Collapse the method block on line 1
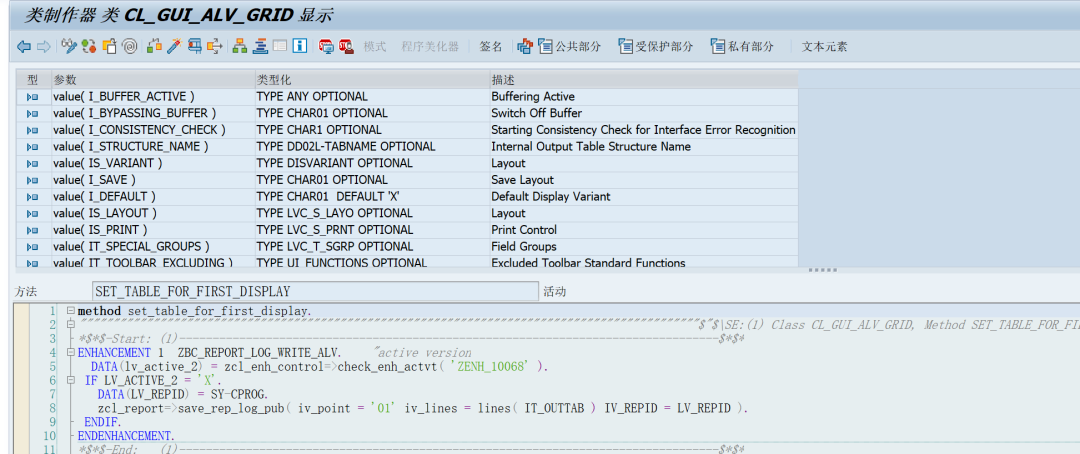This screenshot has height=454, width=1080. [70, 311]
